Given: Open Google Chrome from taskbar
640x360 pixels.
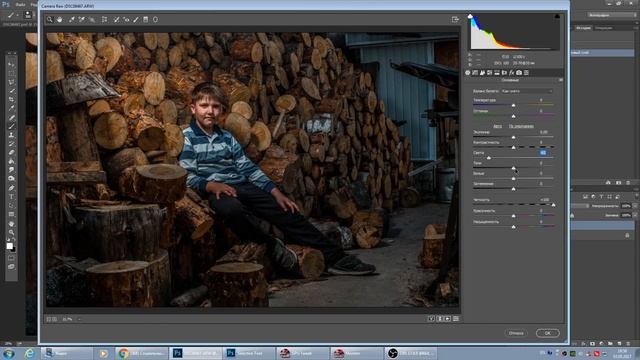Looking at the screenshot, I should tap(141, 353).
